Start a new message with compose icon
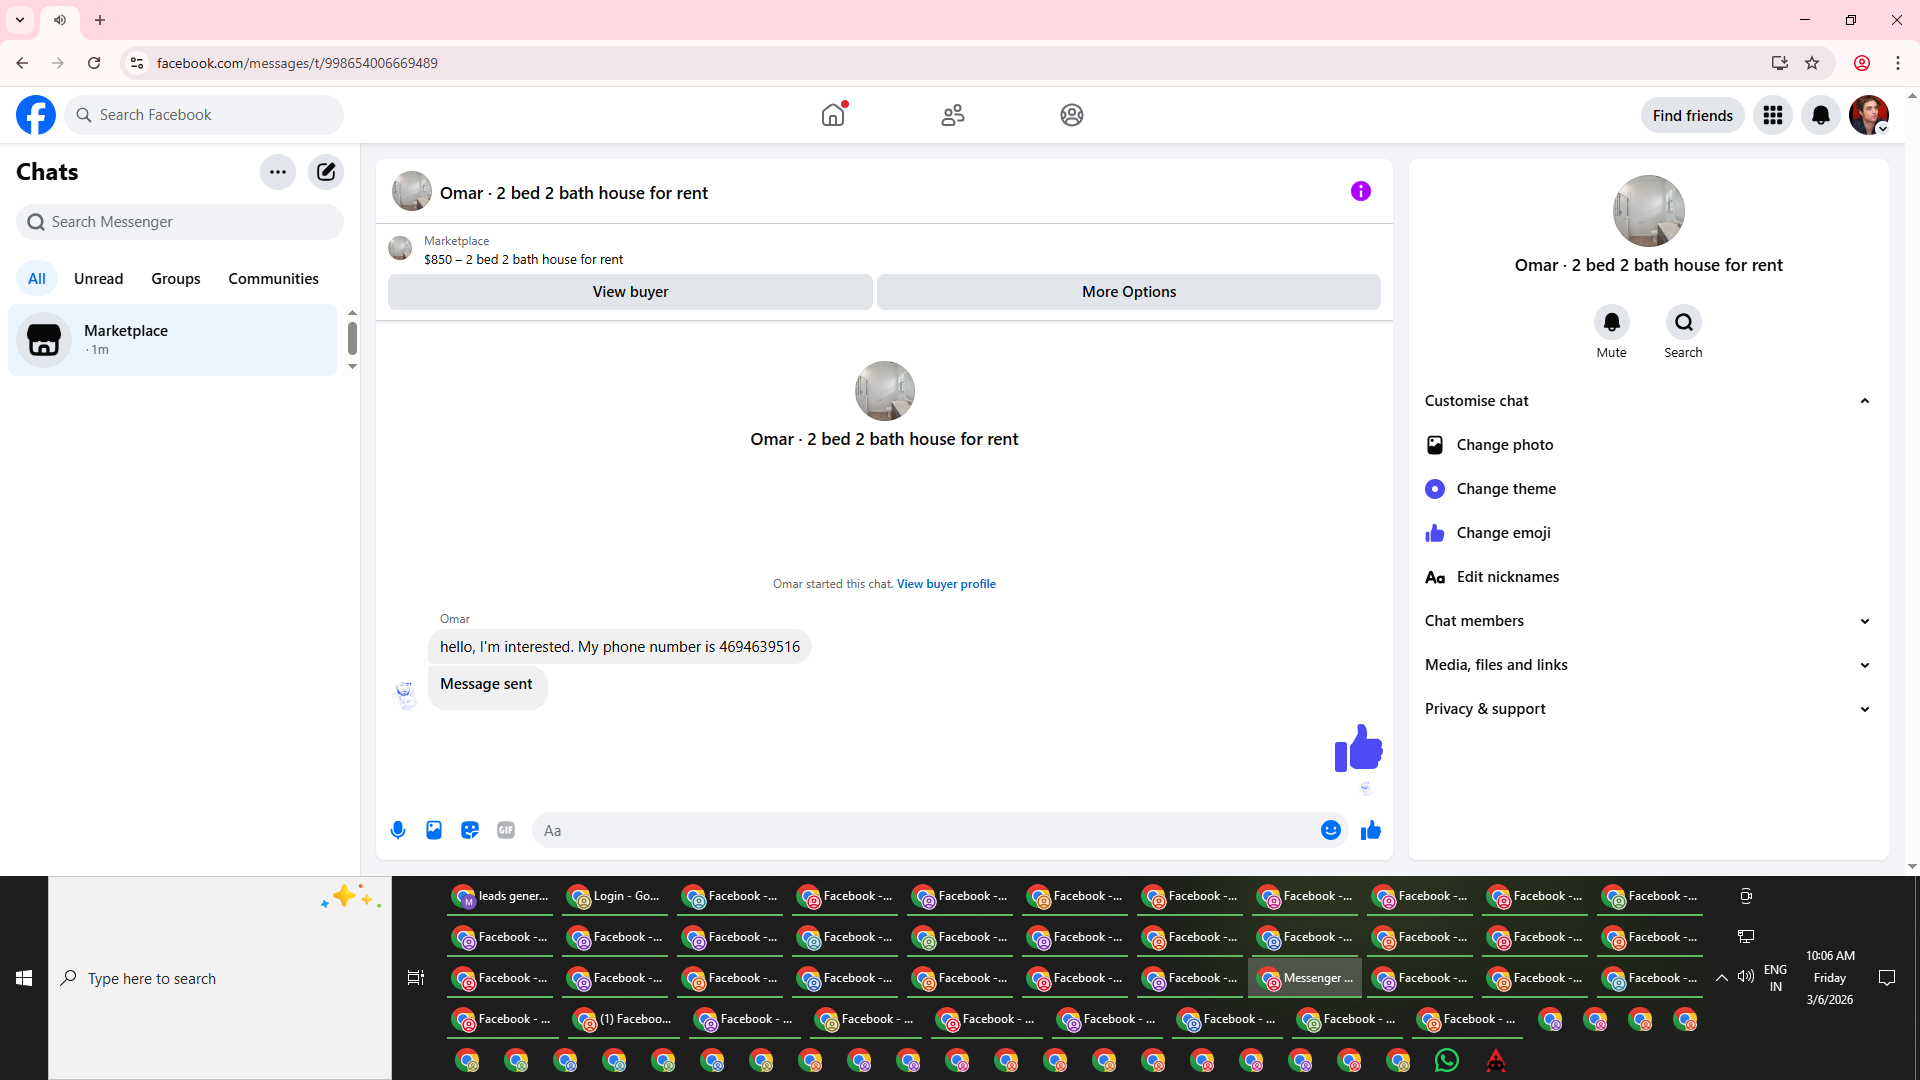This screenshot has width=1920, height=1080. [326, 172]
